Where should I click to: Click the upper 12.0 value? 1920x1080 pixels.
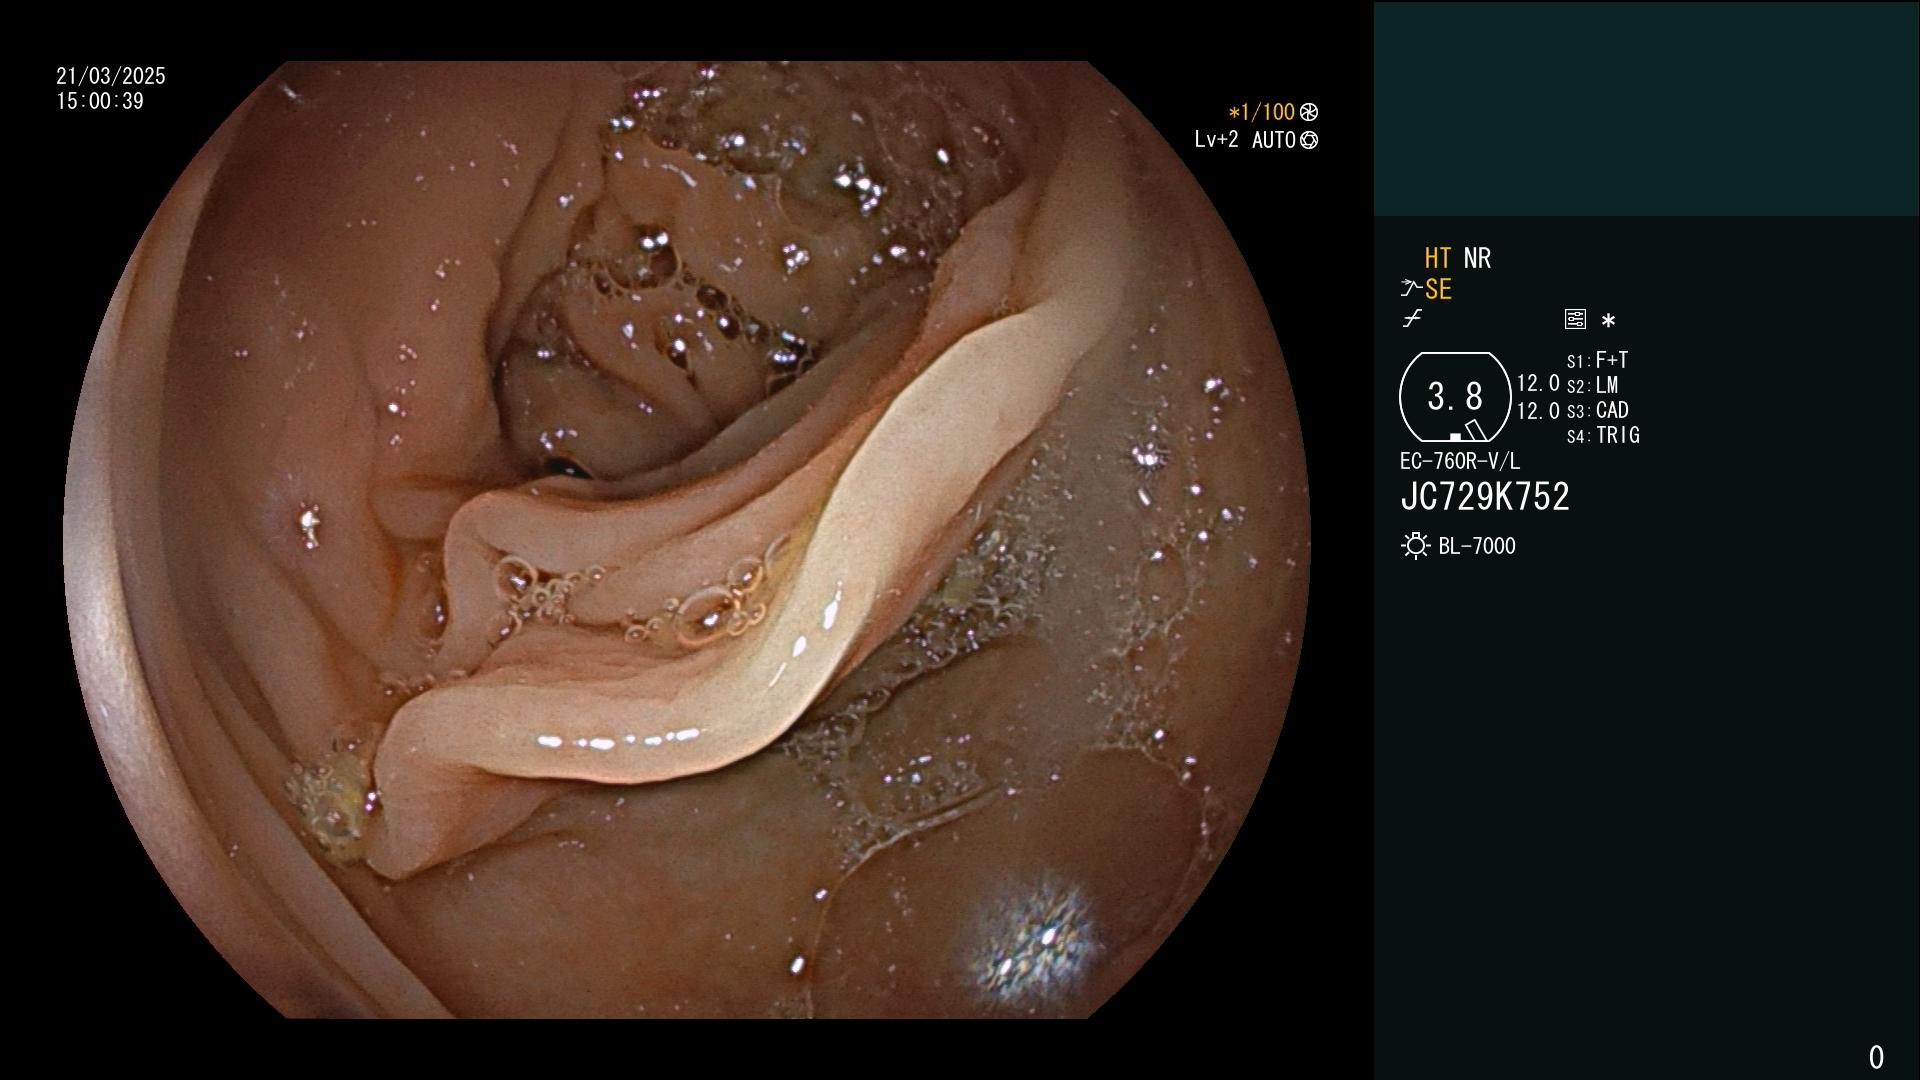click(x=1538, y=383)
